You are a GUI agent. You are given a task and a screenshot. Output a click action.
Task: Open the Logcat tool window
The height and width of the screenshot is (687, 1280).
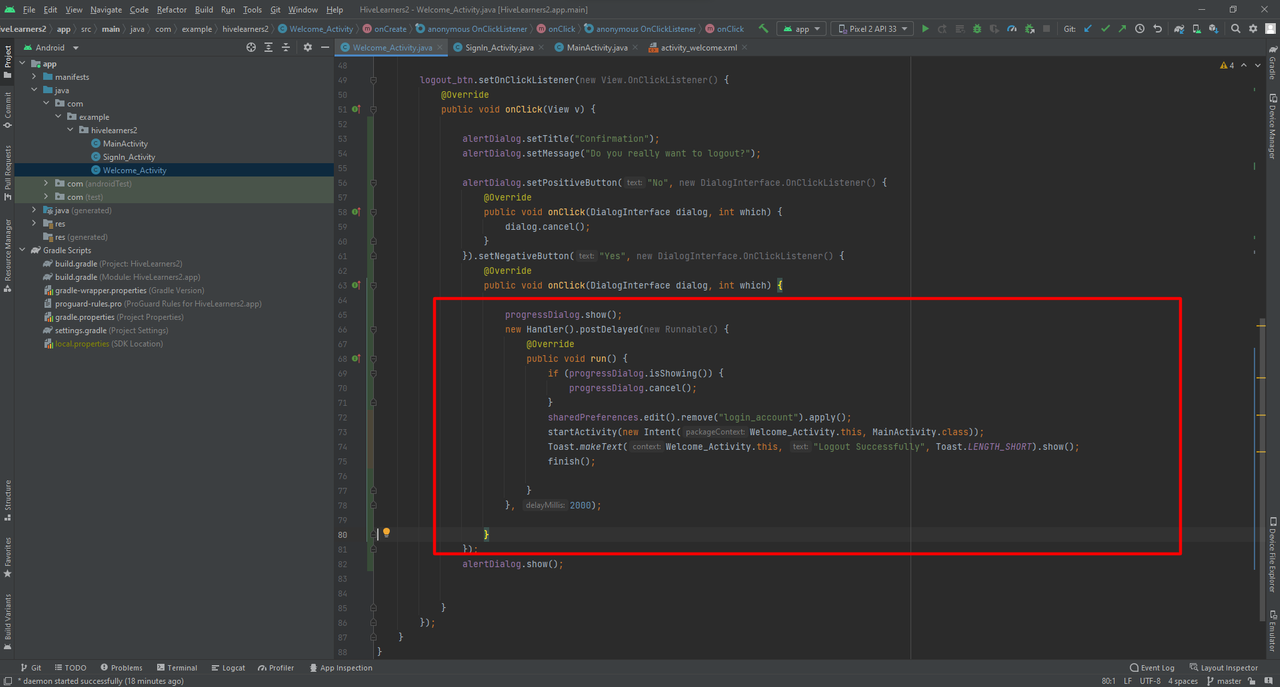click(227, 667)
